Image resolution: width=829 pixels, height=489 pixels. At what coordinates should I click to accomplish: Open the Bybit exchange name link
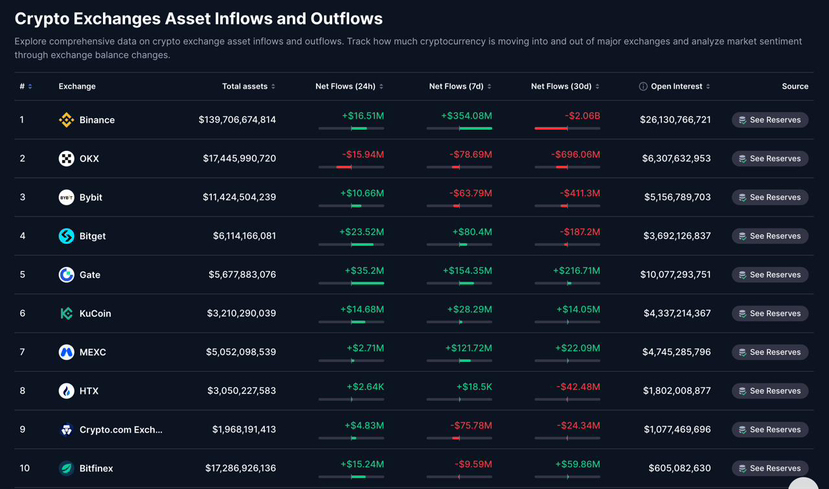coord(90,197)
